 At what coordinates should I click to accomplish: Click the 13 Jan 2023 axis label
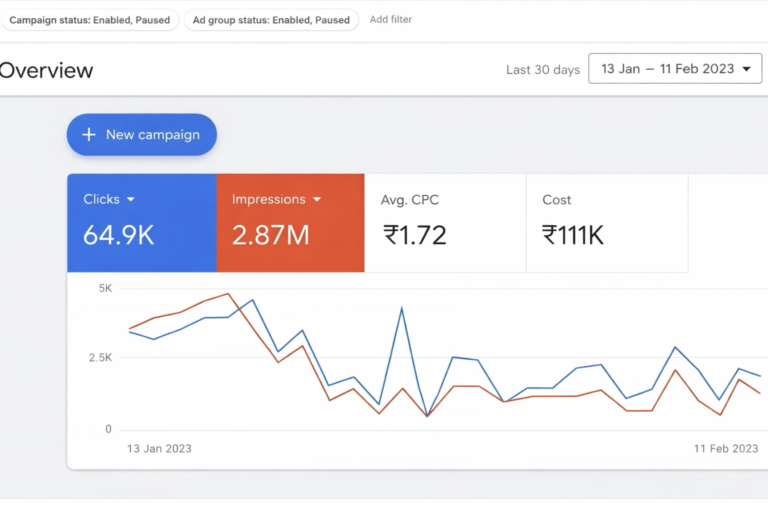(x=159, y=449)
